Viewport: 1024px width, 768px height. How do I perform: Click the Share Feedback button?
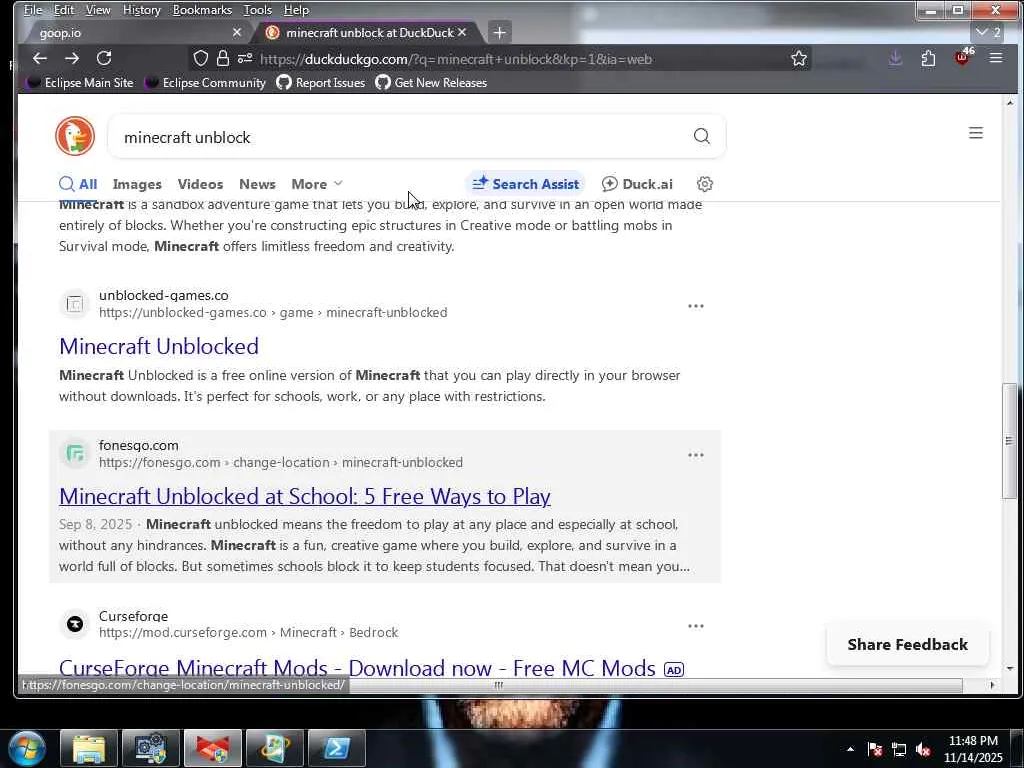(907, 645)
